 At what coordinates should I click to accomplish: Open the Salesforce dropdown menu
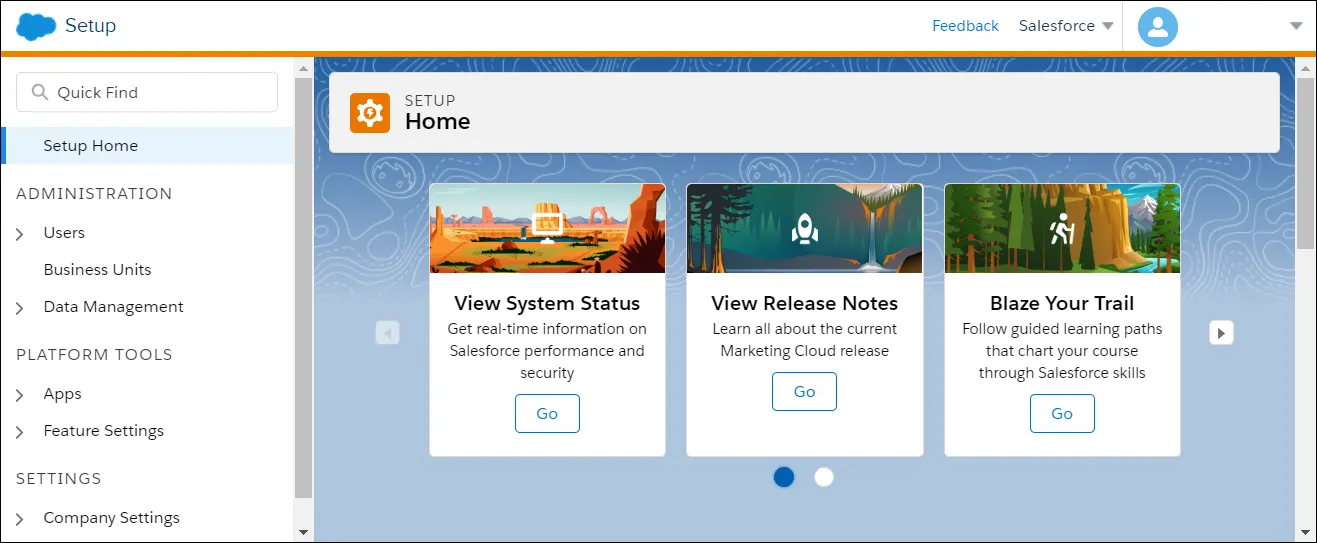tap(1066, 26)
